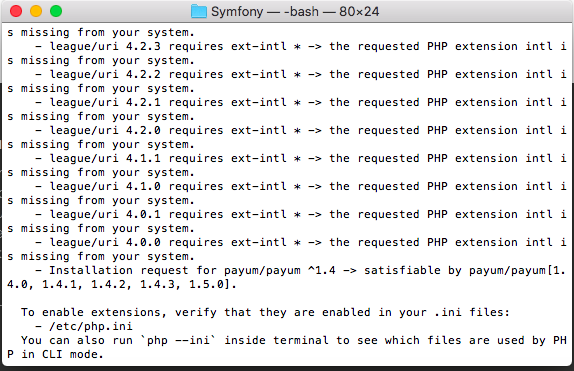Click the window title 'Symfony — -bash — 80×24'

pyautogui.click(x=295, y=11)
